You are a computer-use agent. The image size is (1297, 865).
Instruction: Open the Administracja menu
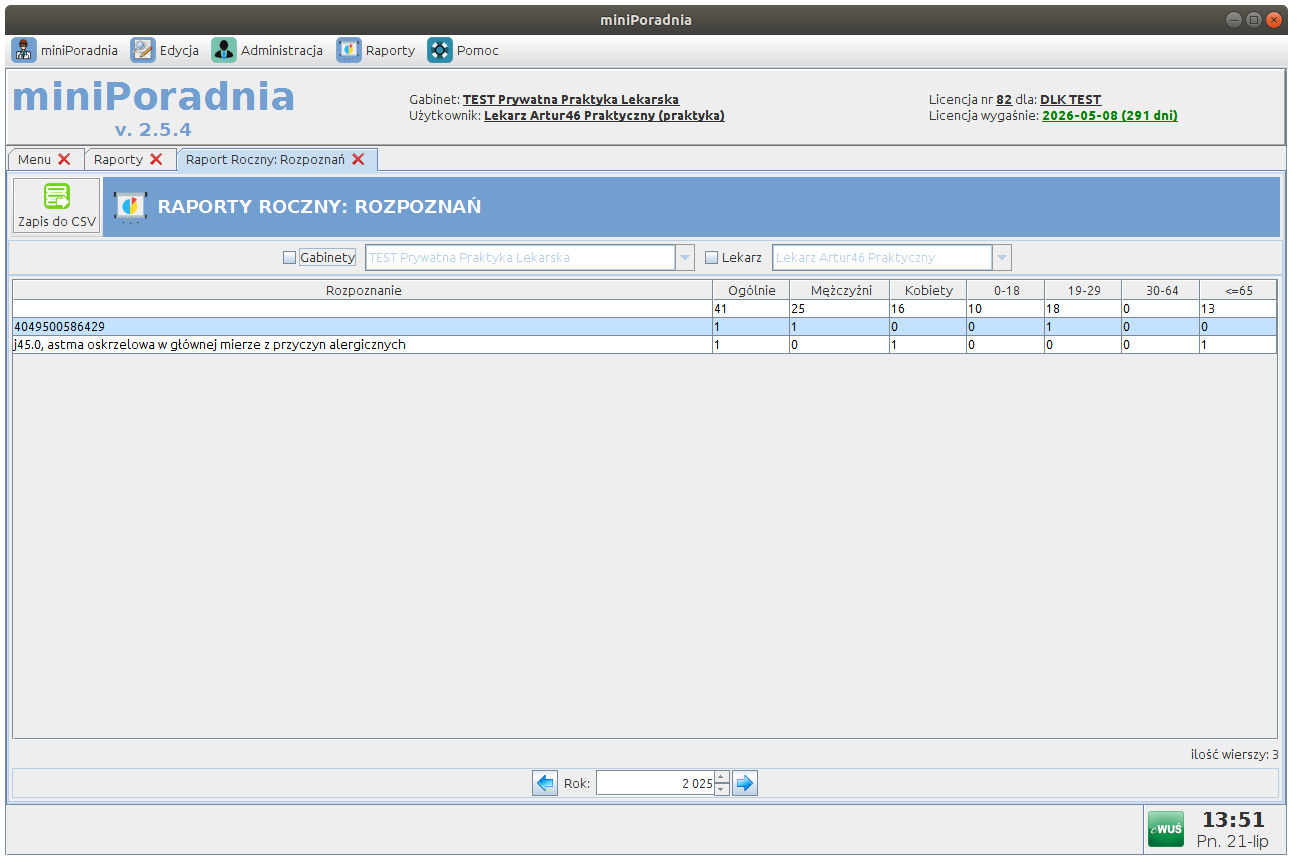coord(267,50)
